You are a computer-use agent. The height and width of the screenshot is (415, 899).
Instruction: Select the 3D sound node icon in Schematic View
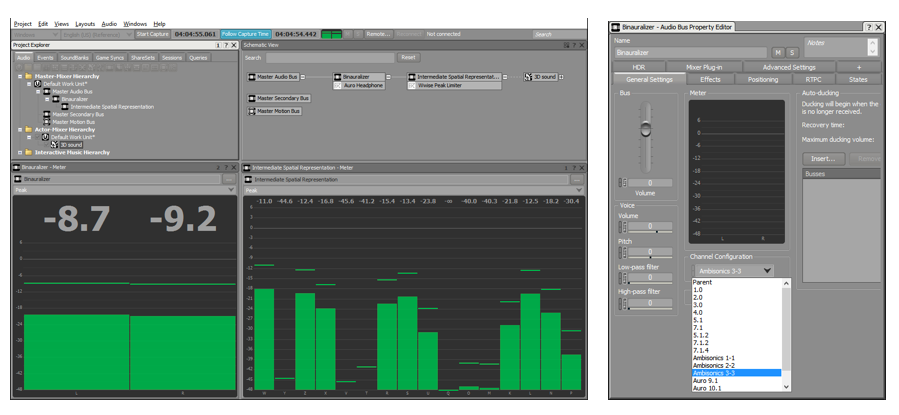529,77
